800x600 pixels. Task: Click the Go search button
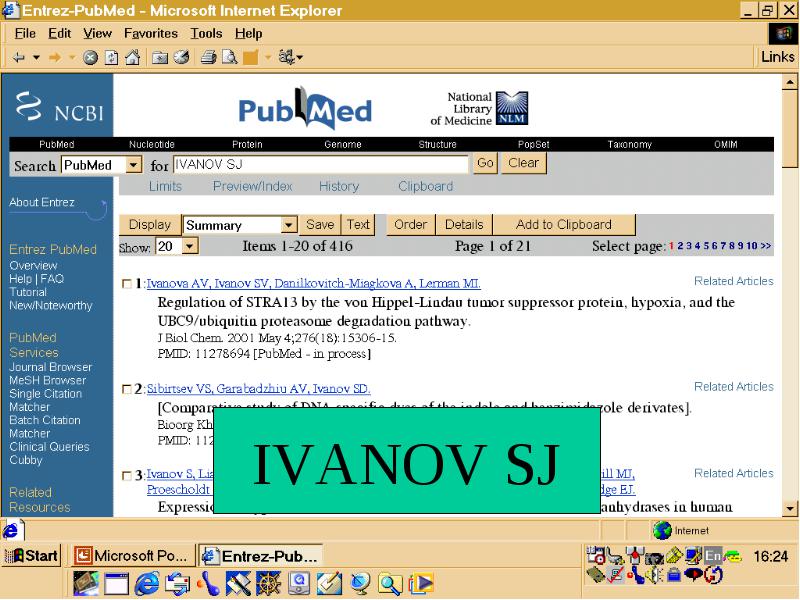(x=485, y=163)
